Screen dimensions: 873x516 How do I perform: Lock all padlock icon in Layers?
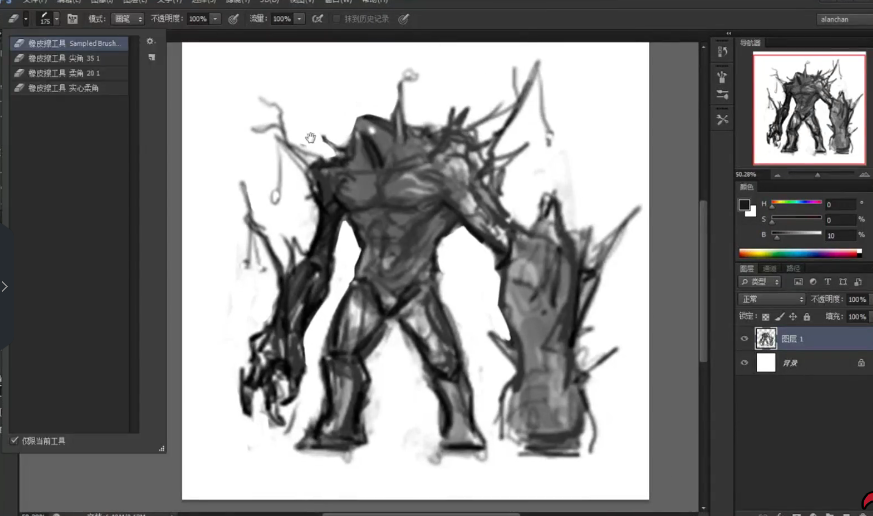807,317
